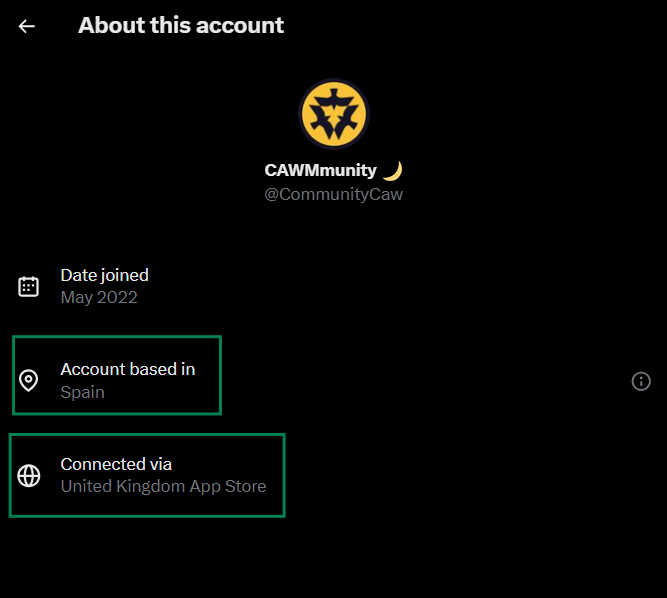Image resolution: width=667 pixels, height=598 pixels.
Task: Click the crow emblem in the avatar
Action: coord(334,114)
